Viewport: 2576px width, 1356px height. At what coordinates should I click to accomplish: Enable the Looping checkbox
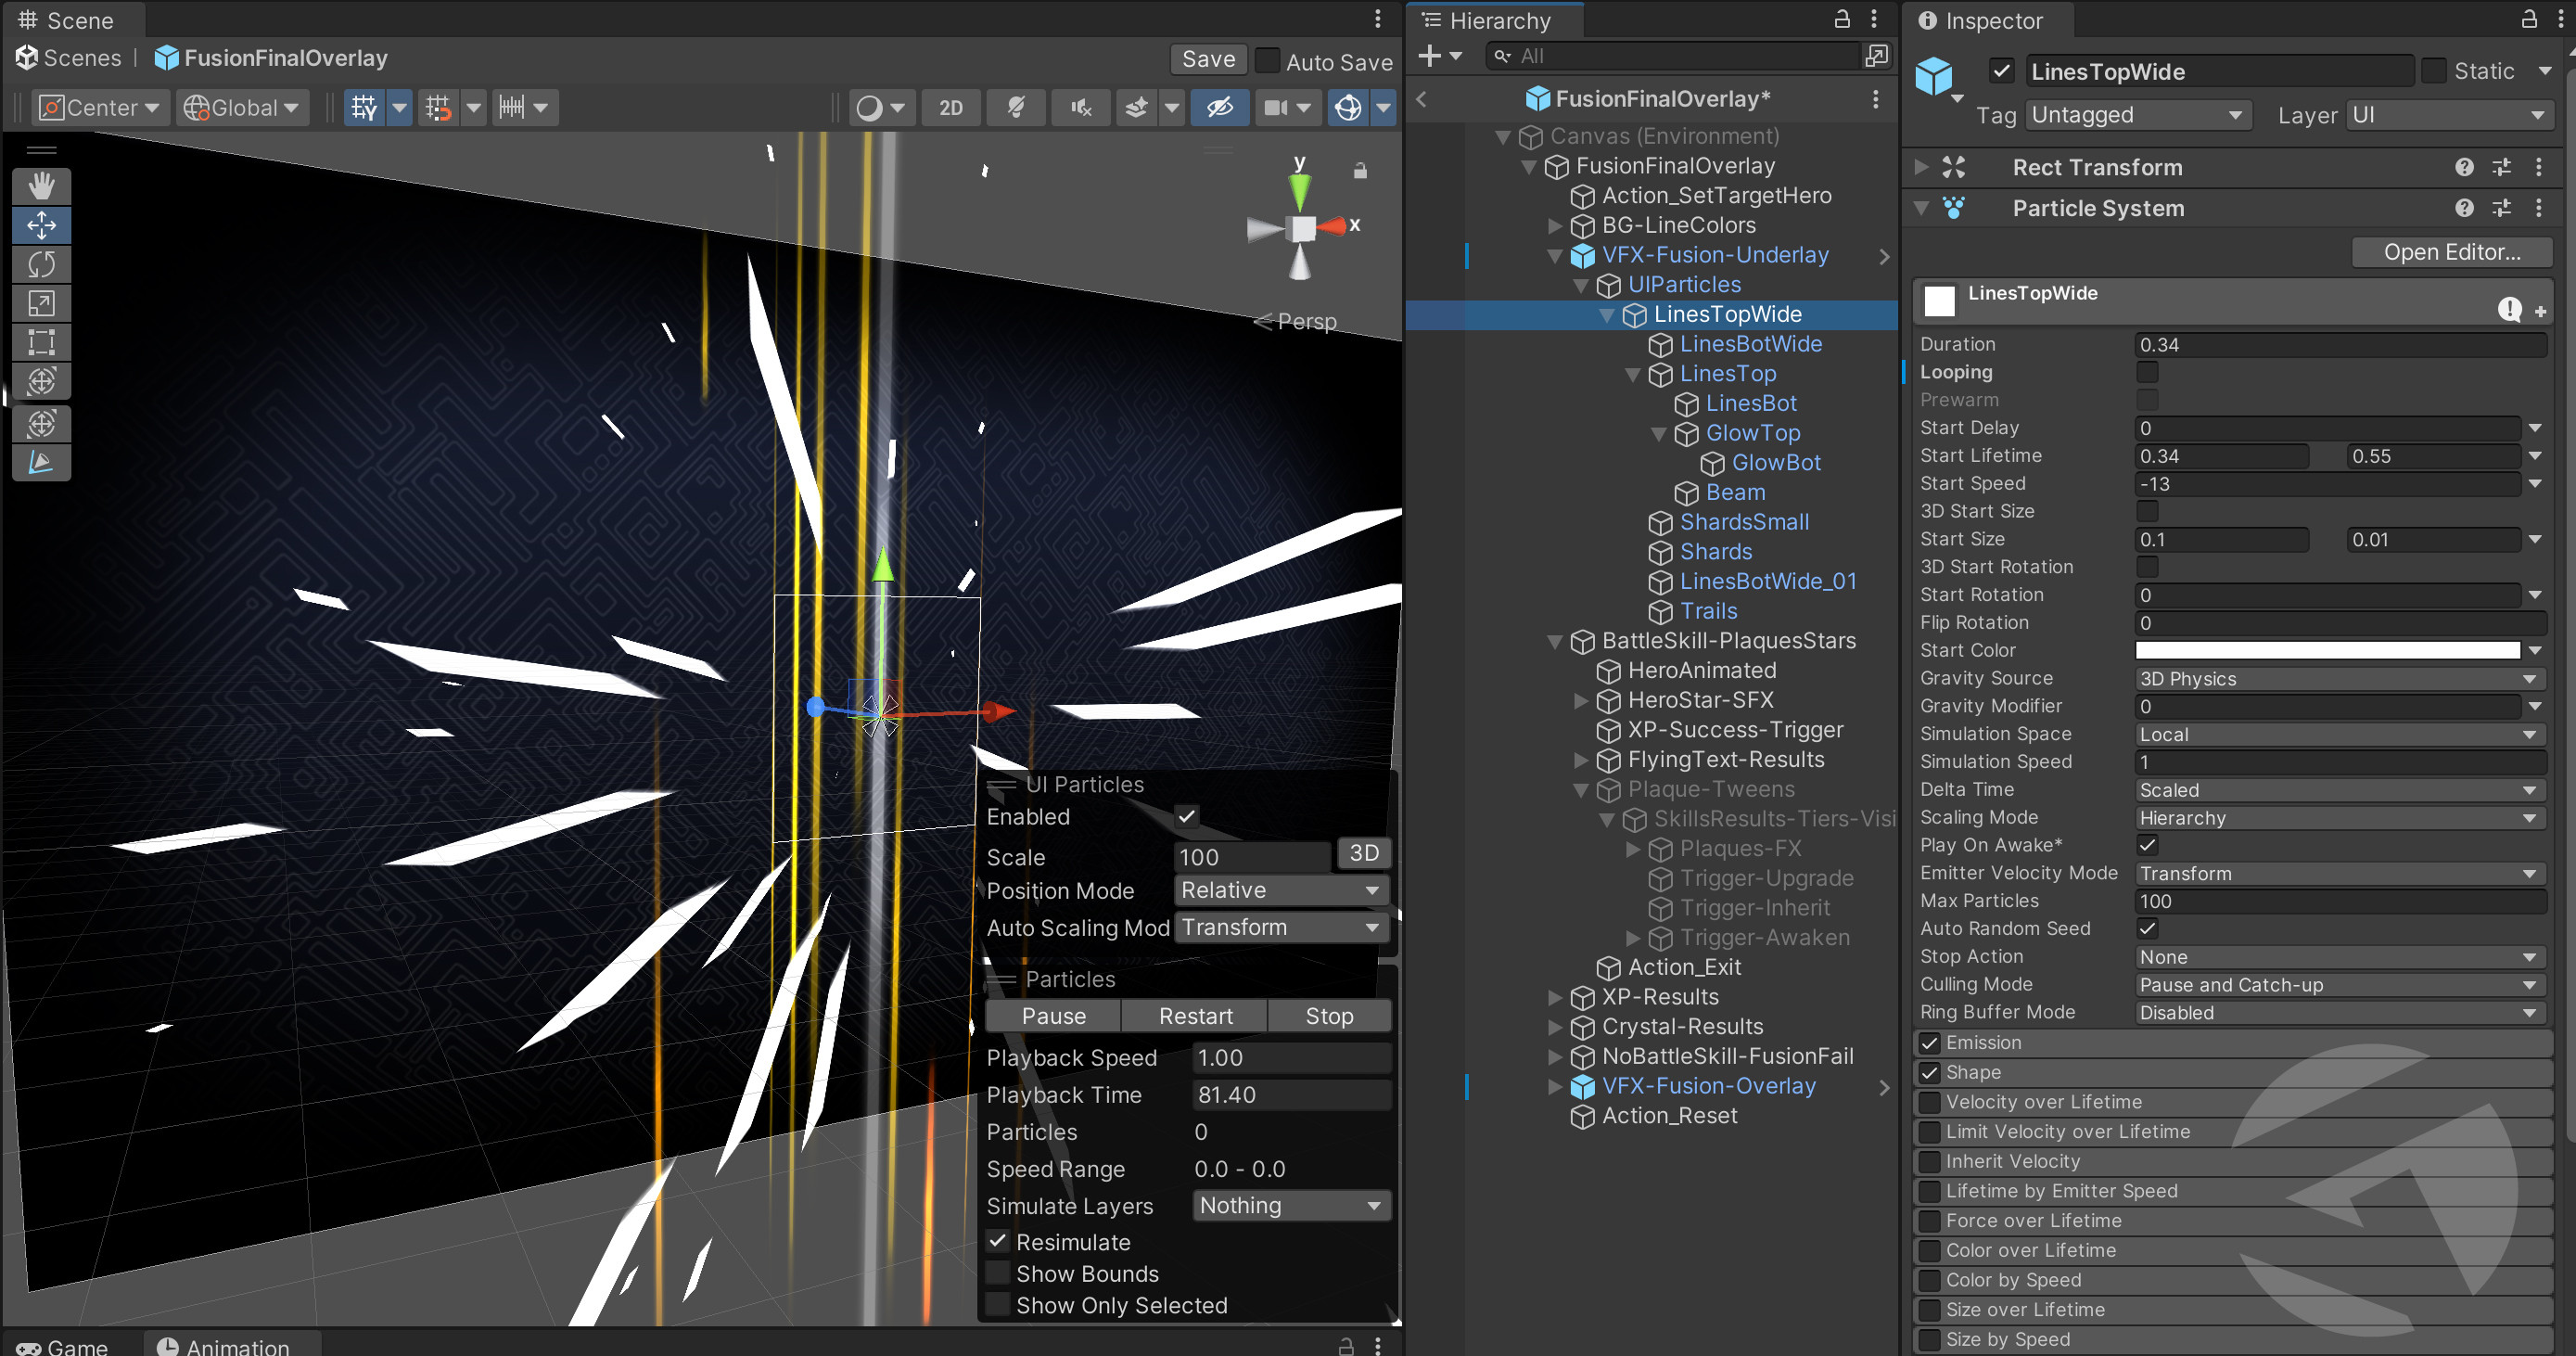tap(2146, 372)
